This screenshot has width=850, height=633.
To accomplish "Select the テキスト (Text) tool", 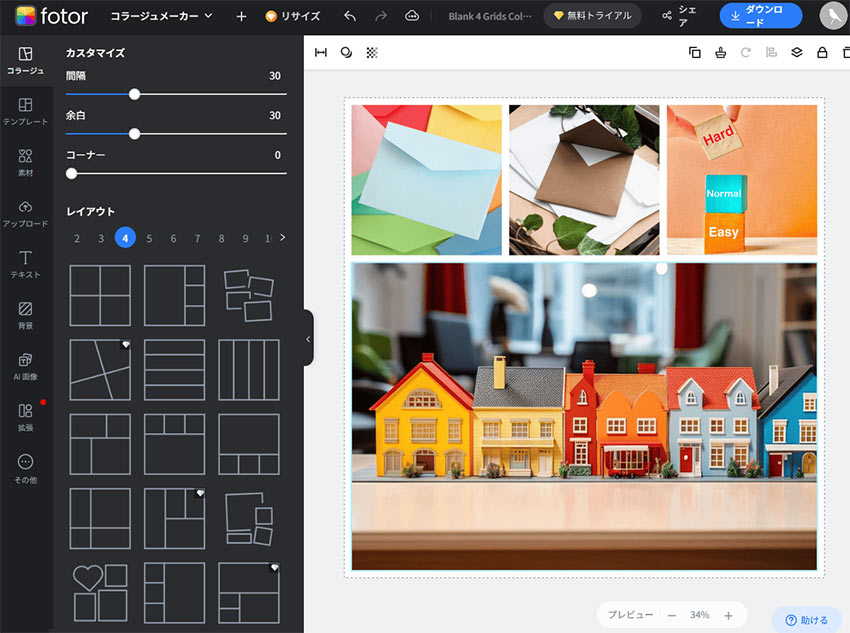I will pos(25,263).
